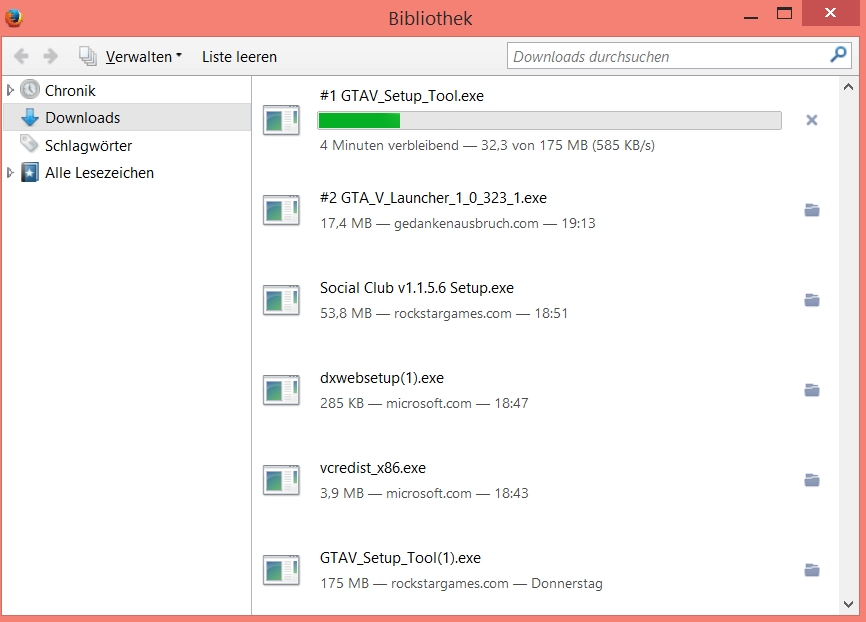Screen dimensions: 866x622
Task: Expand the Chronik tree node
Action: pyautogui.click(x=10, y=89)
